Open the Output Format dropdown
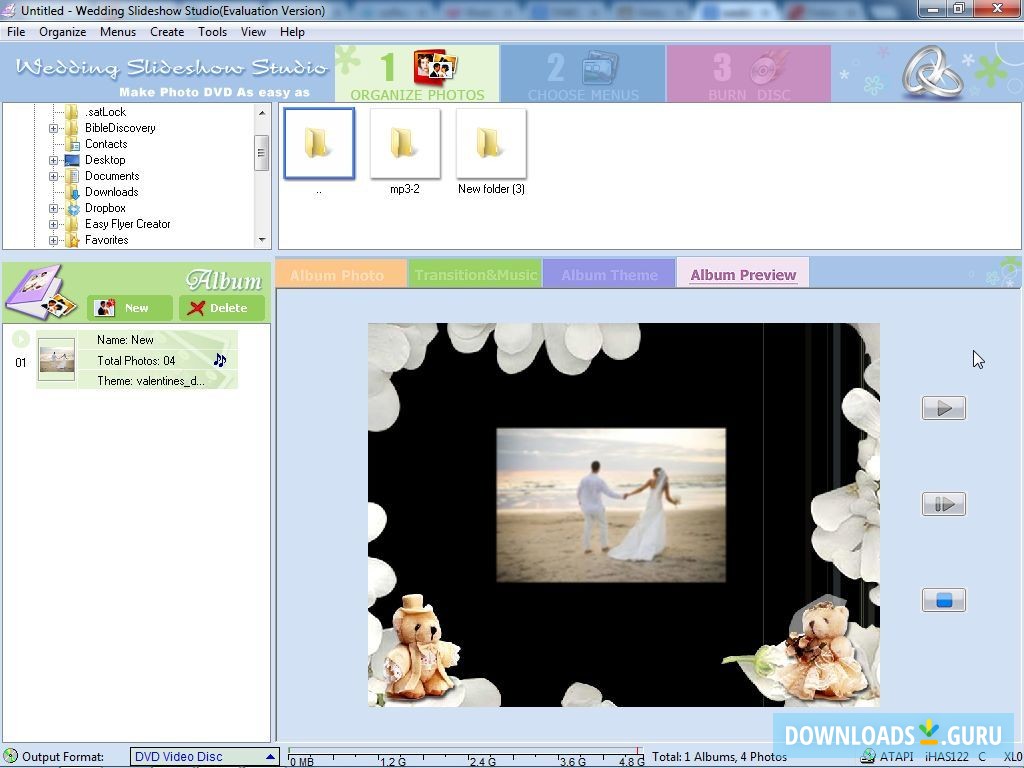The width and height of the screenshot is (1024, 768). tap(270, 757)
